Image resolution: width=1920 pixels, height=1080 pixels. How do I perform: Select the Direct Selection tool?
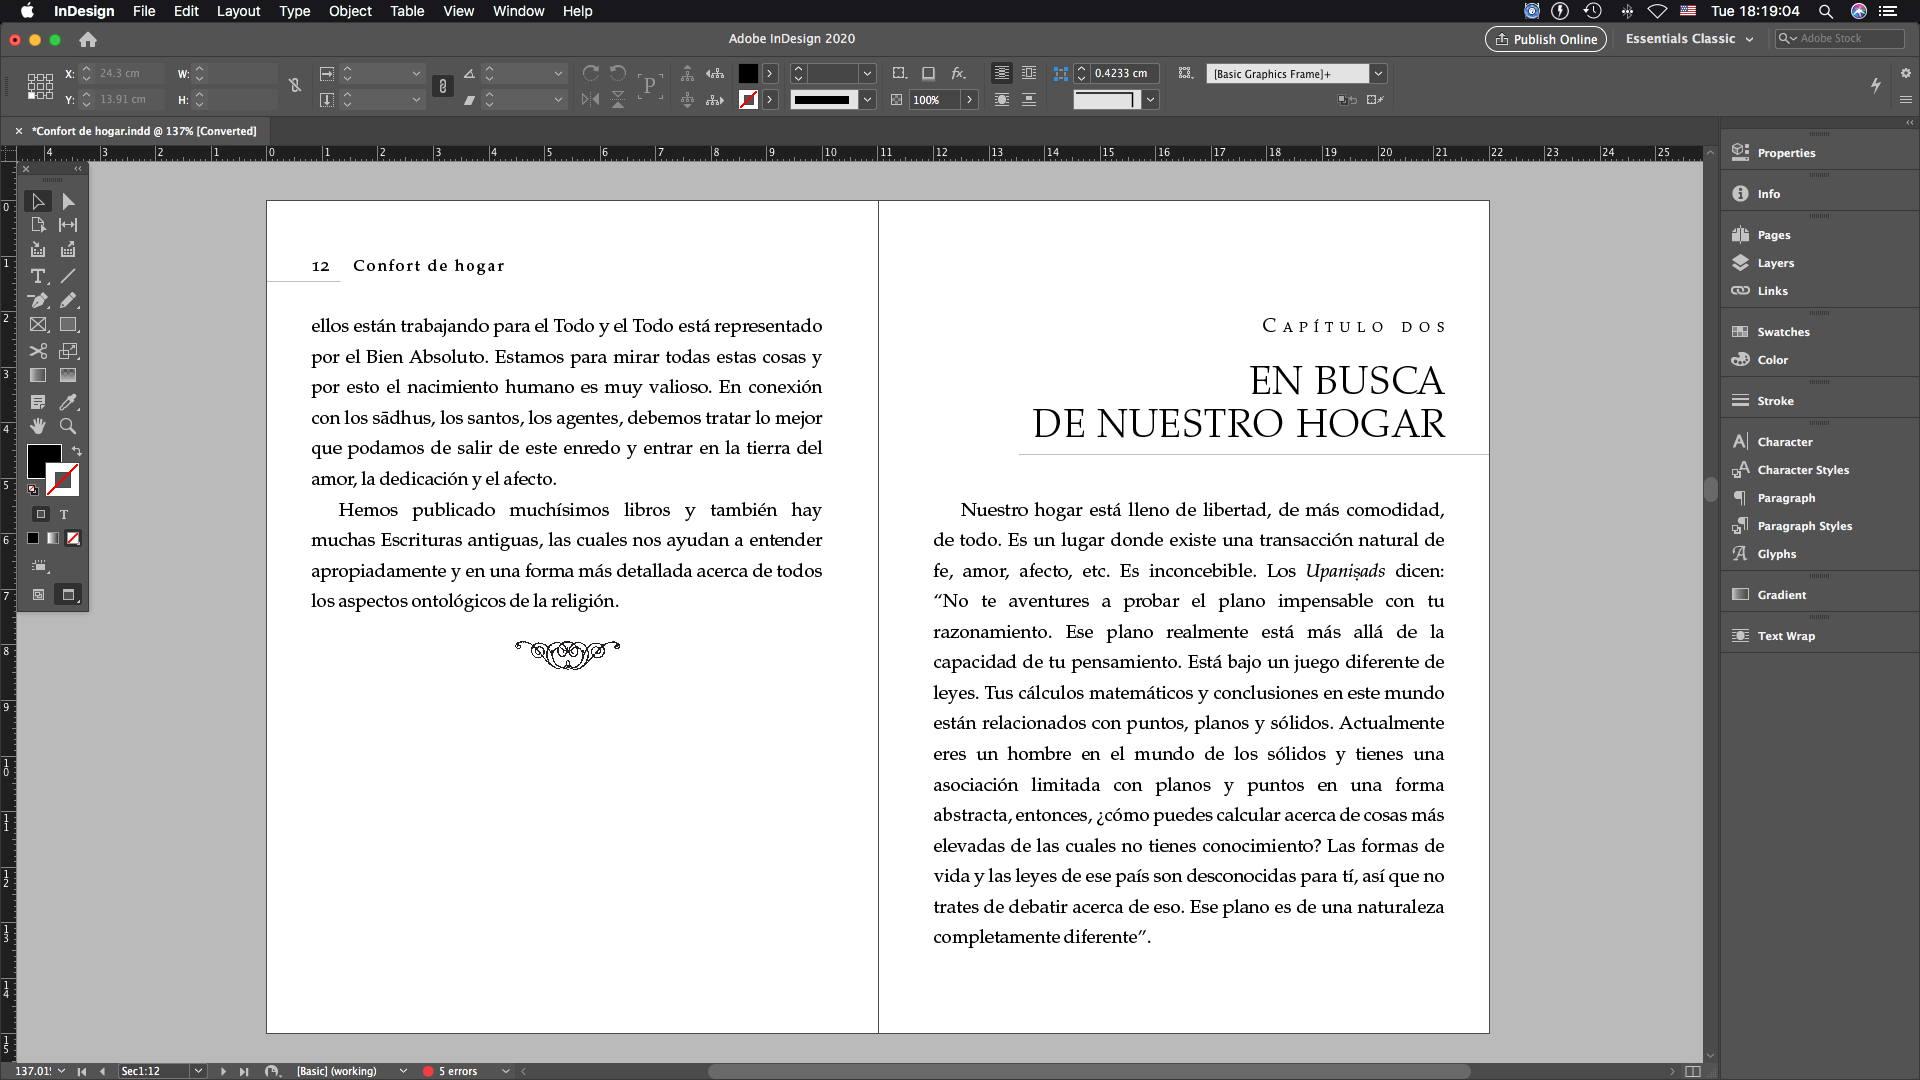point(68,202)
